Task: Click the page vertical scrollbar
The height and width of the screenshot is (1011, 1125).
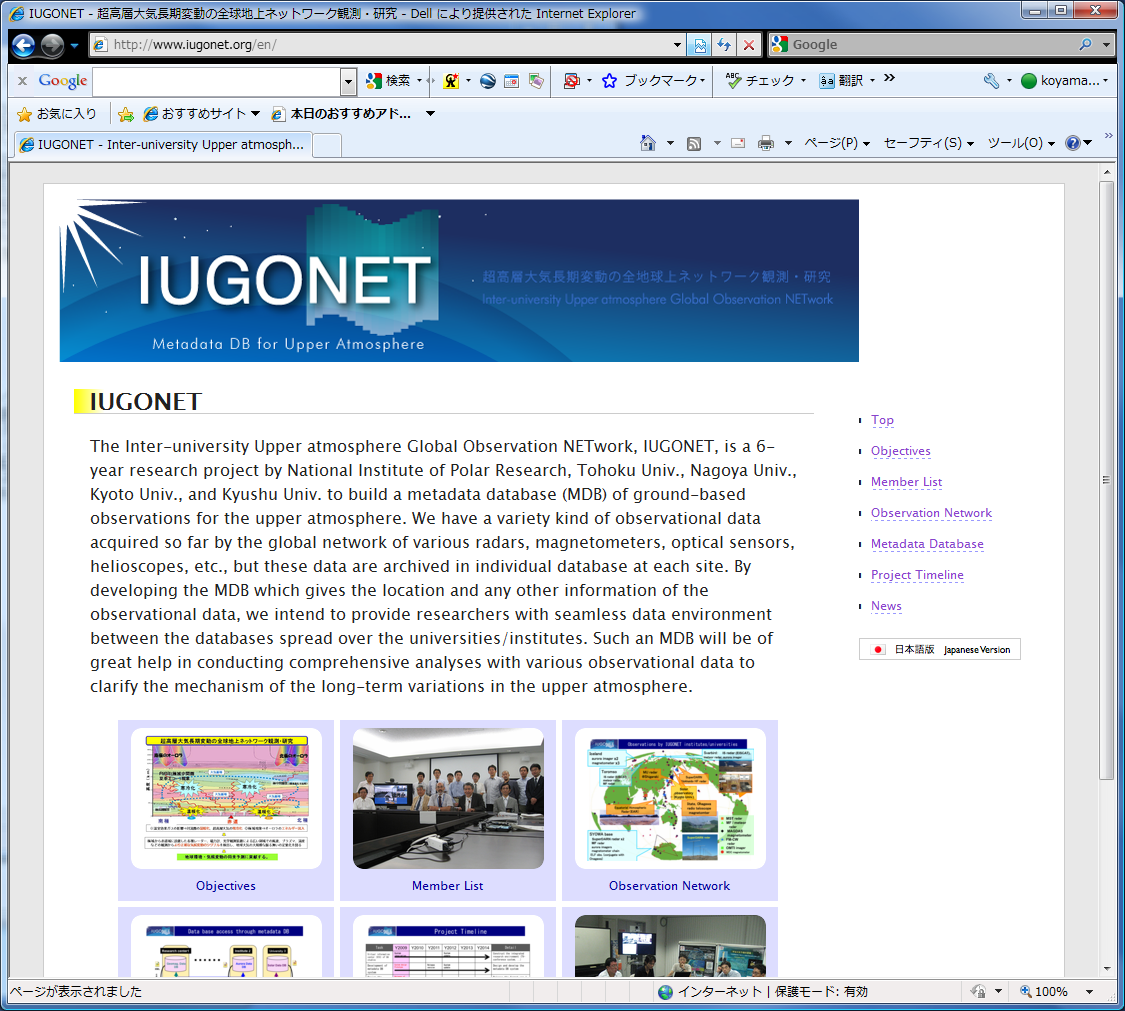Action: pos(1106,480)
